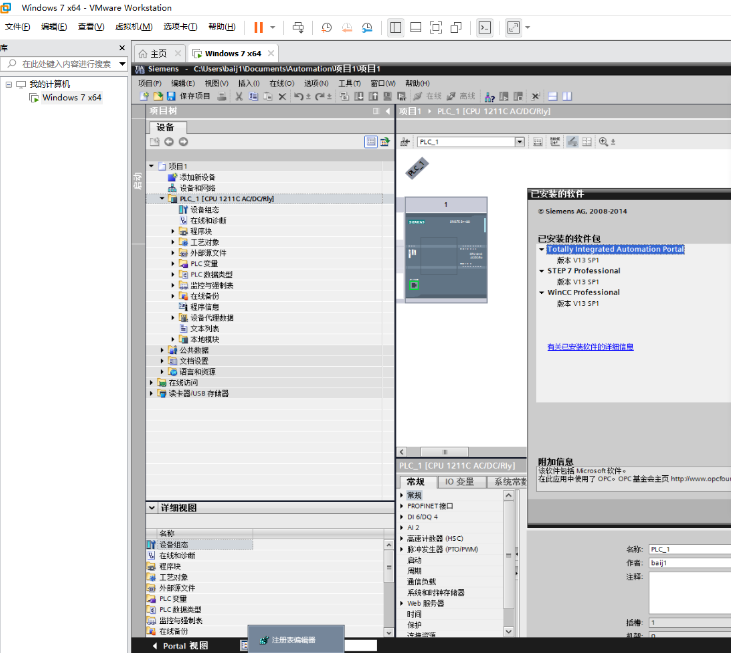Image resolution: width=731 pixels, height=653 pixels.
Task: Click the VMware revert snapshot icon
Action: pyautogui.click(x=347, y=27)
